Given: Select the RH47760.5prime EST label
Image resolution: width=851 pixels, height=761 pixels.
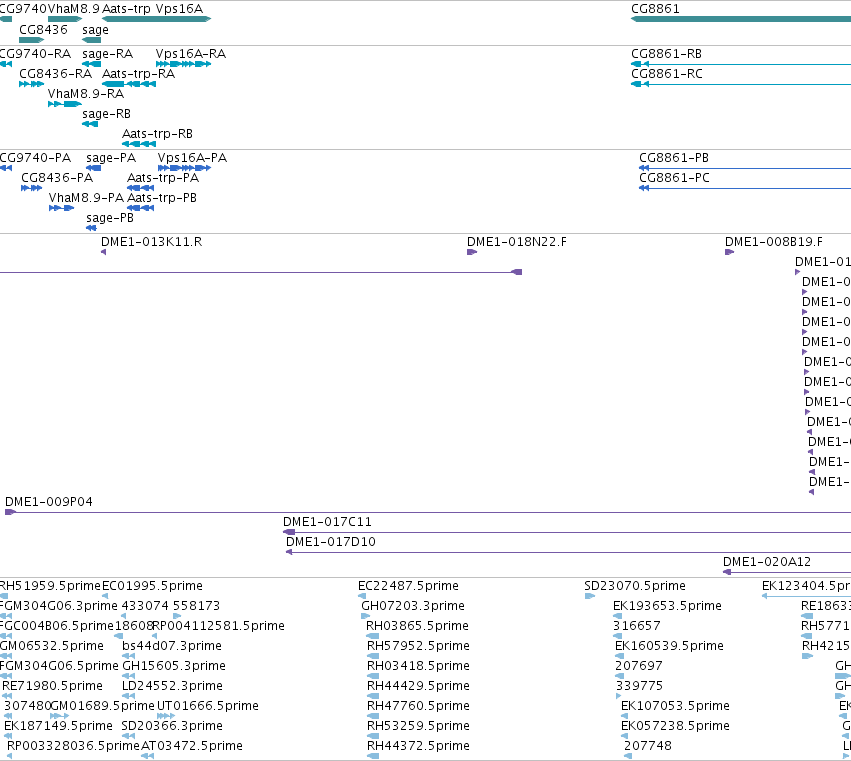Looking at the screenshot, I should (x=418, y=707).
